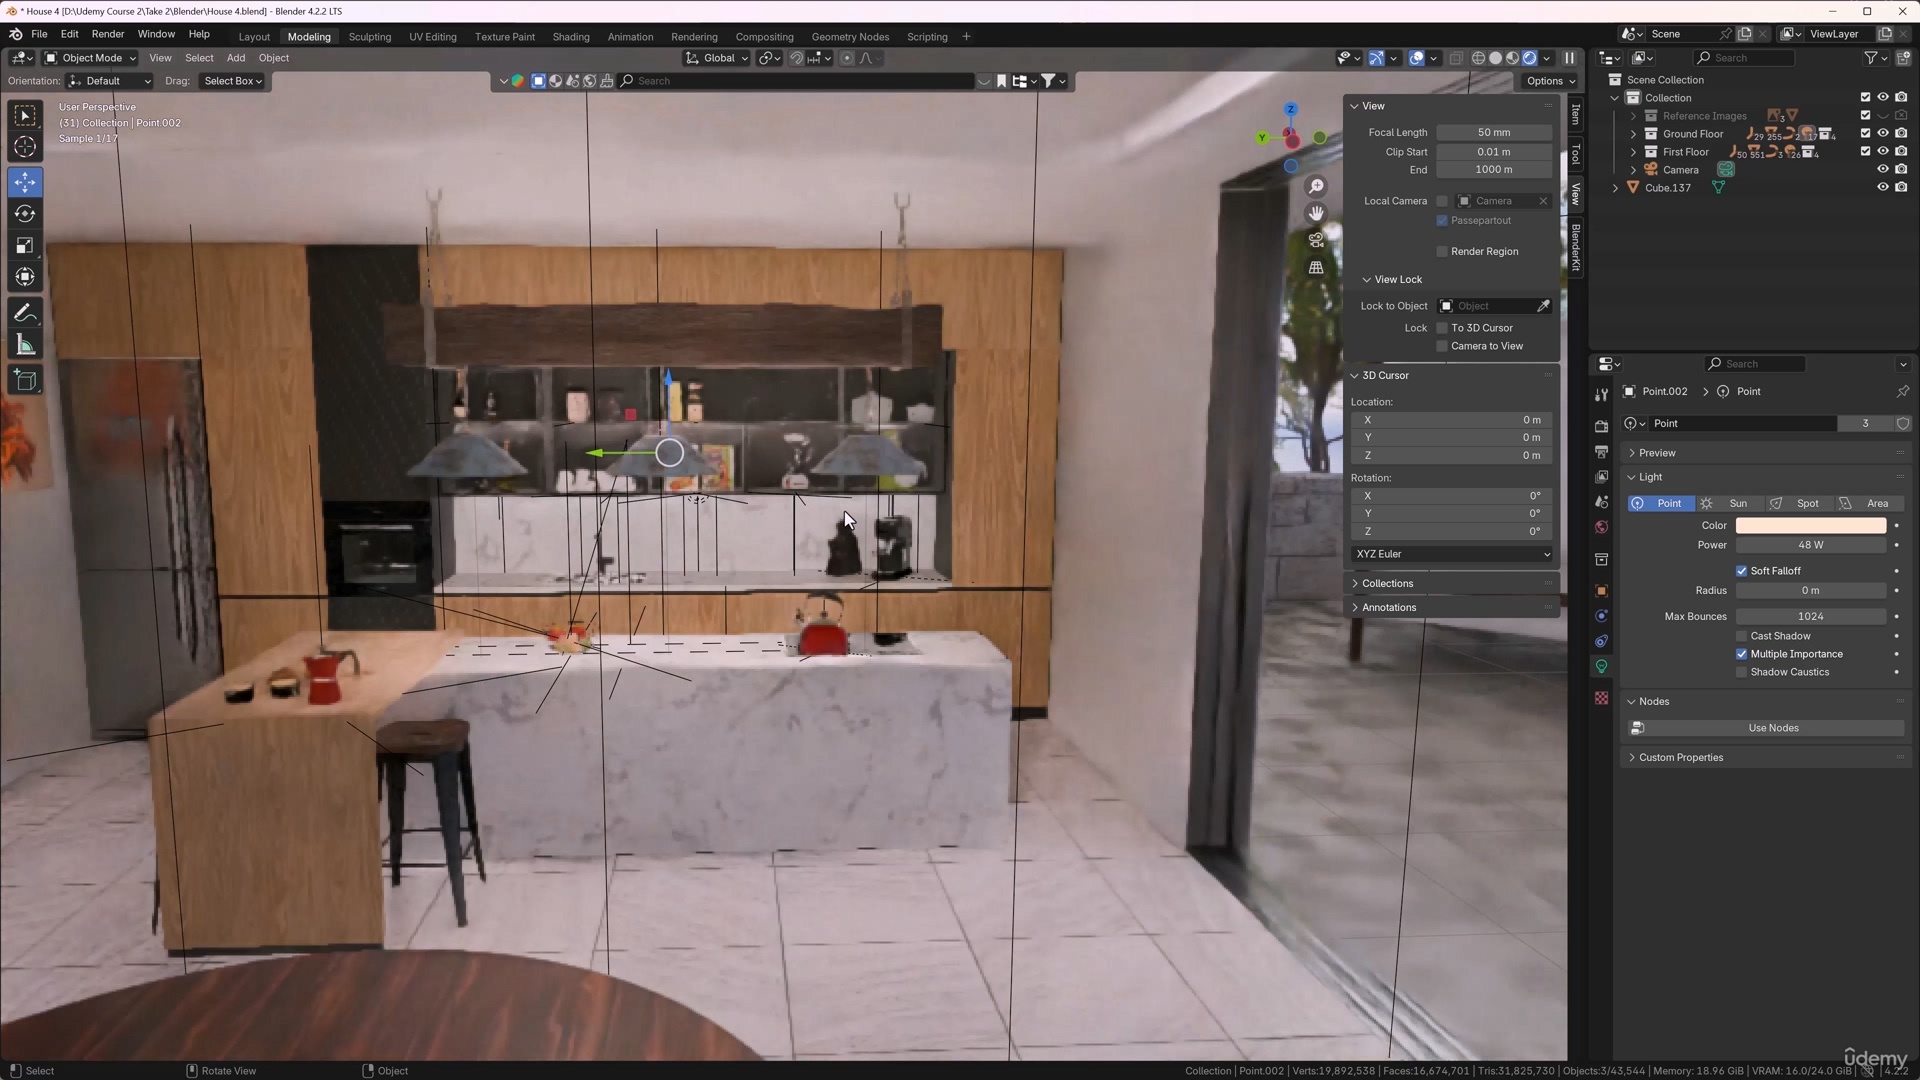1920x1080 pixels.
Task: Click the Add Cube tool icon
Action: (x=25, y=380)
